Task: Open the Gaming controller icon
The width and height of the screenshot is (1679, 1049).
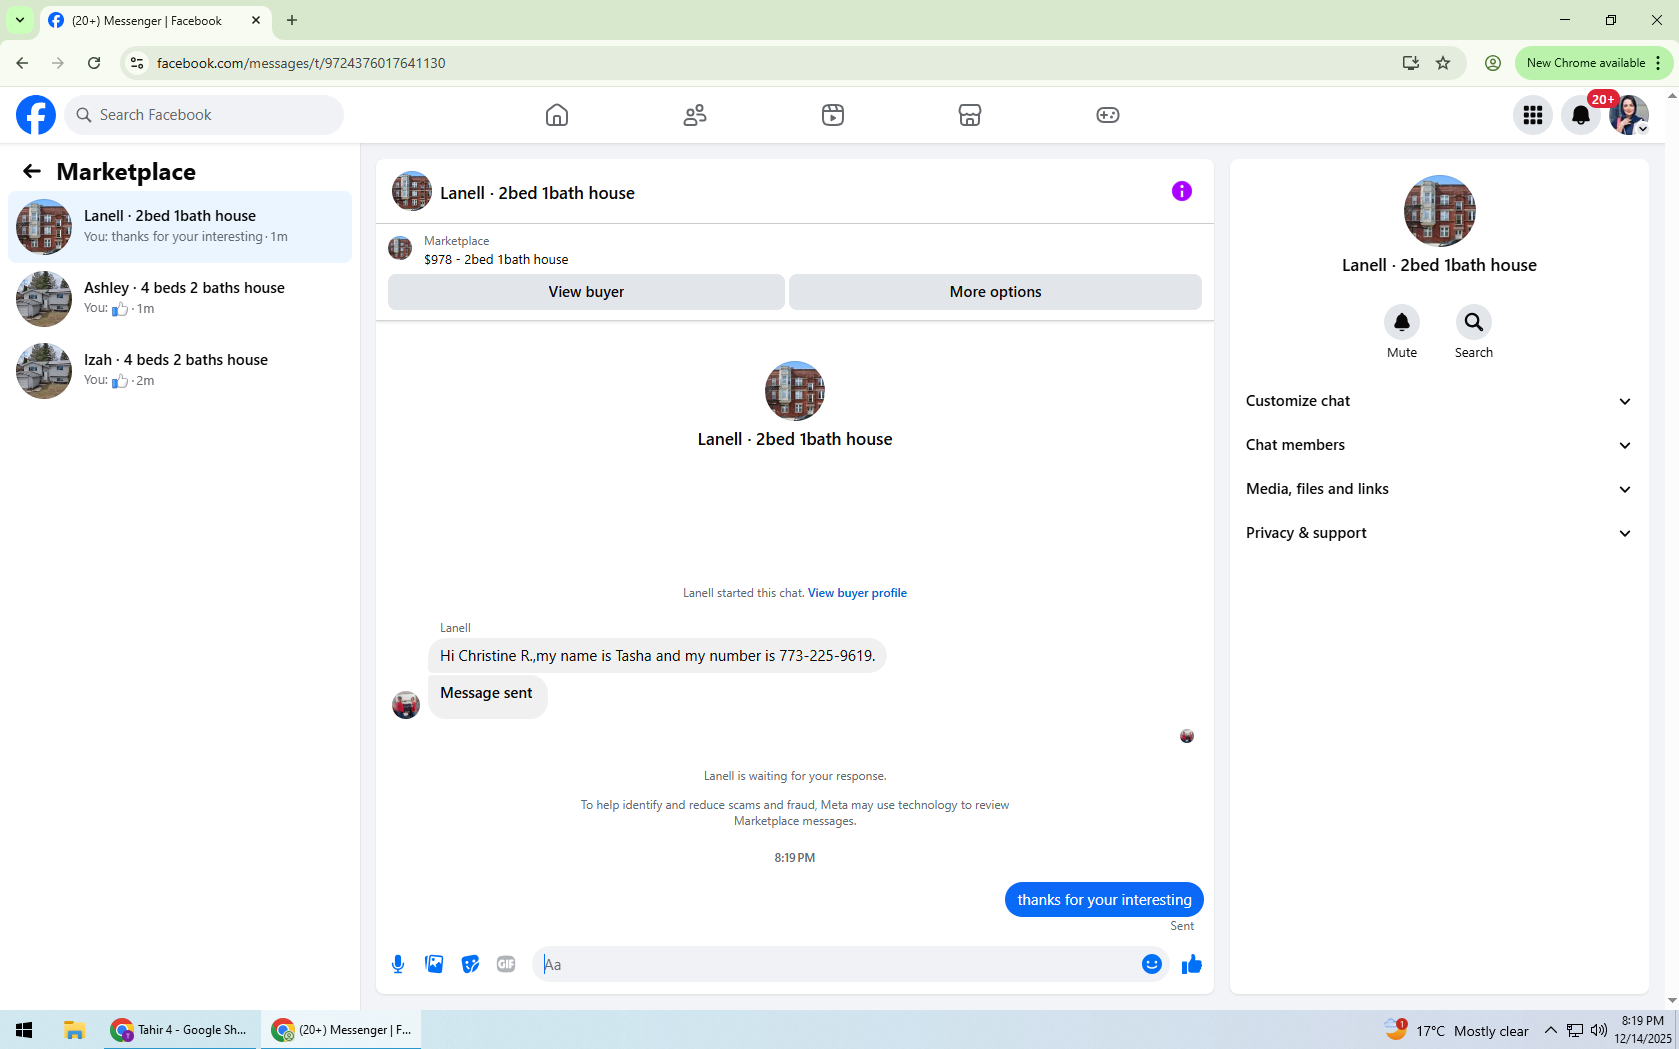Action: pyautogui.click(x=1108, y=115)
